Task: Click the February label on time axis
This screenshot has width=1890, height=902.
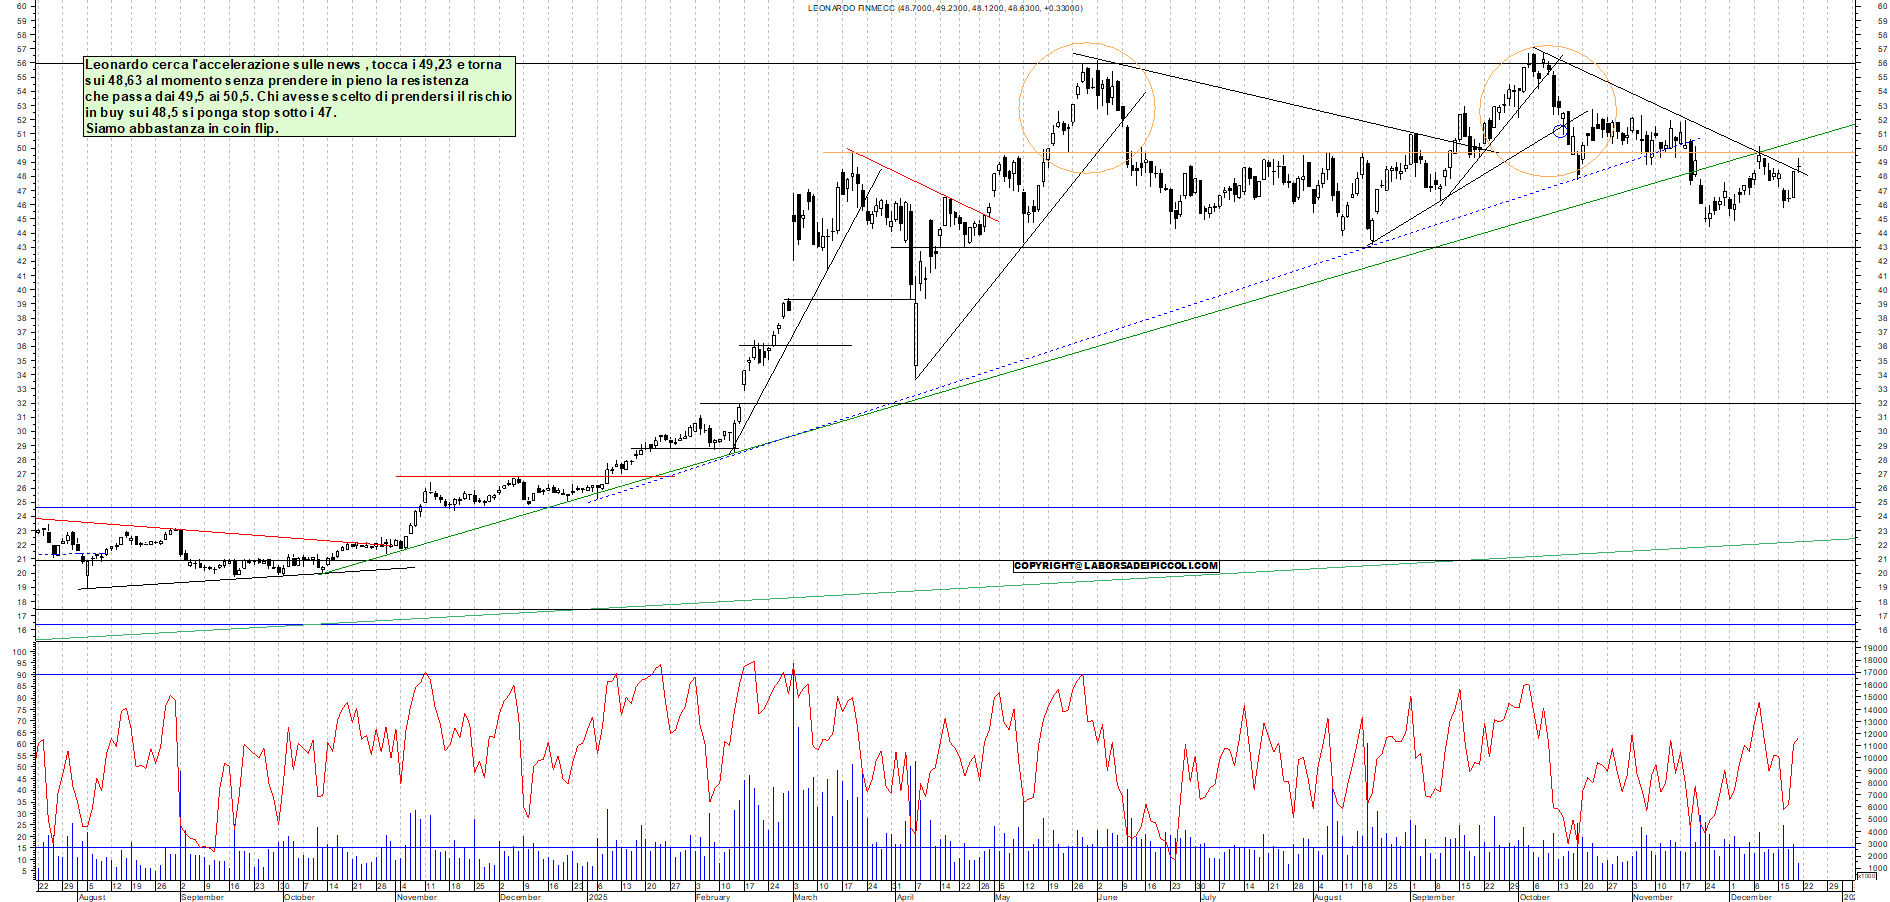Action: tap(713, 897)
